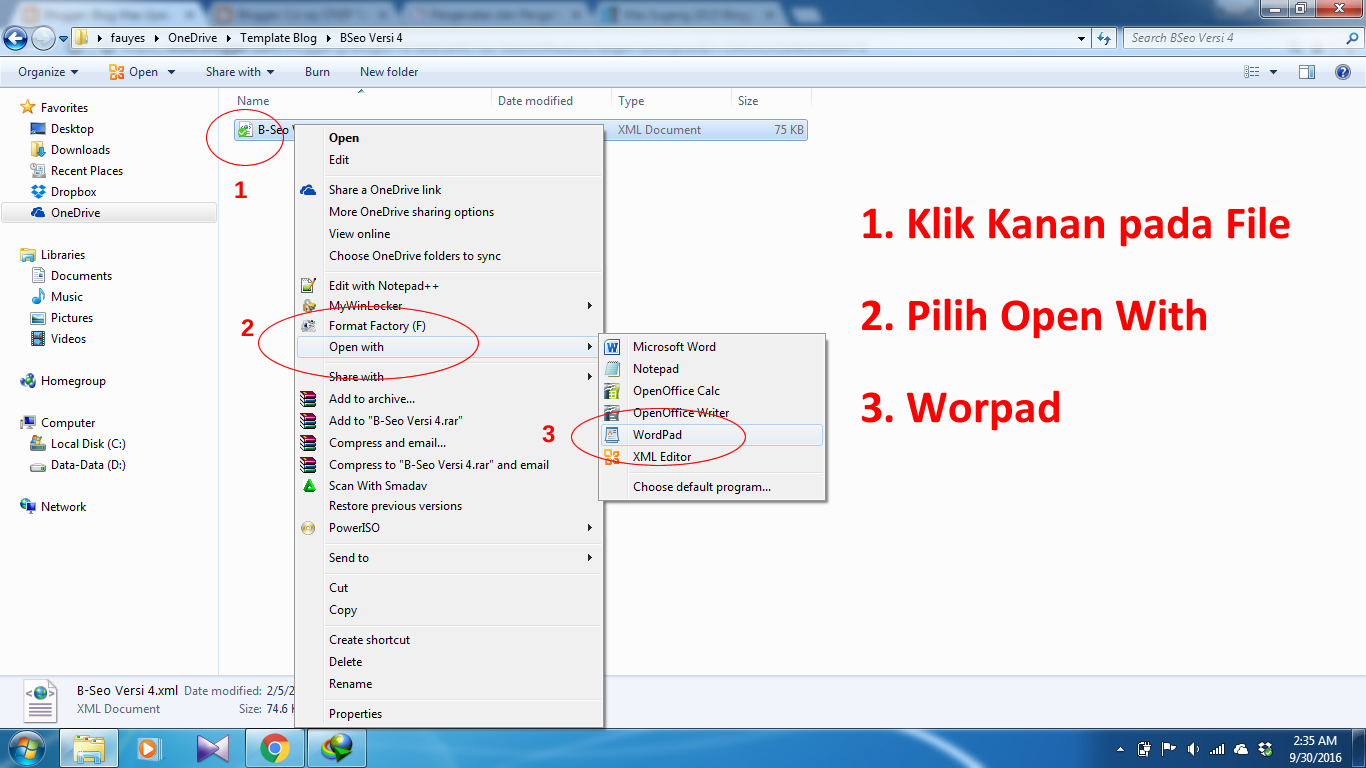Open the change view dropdown arrow

[x=1273, y=72]
